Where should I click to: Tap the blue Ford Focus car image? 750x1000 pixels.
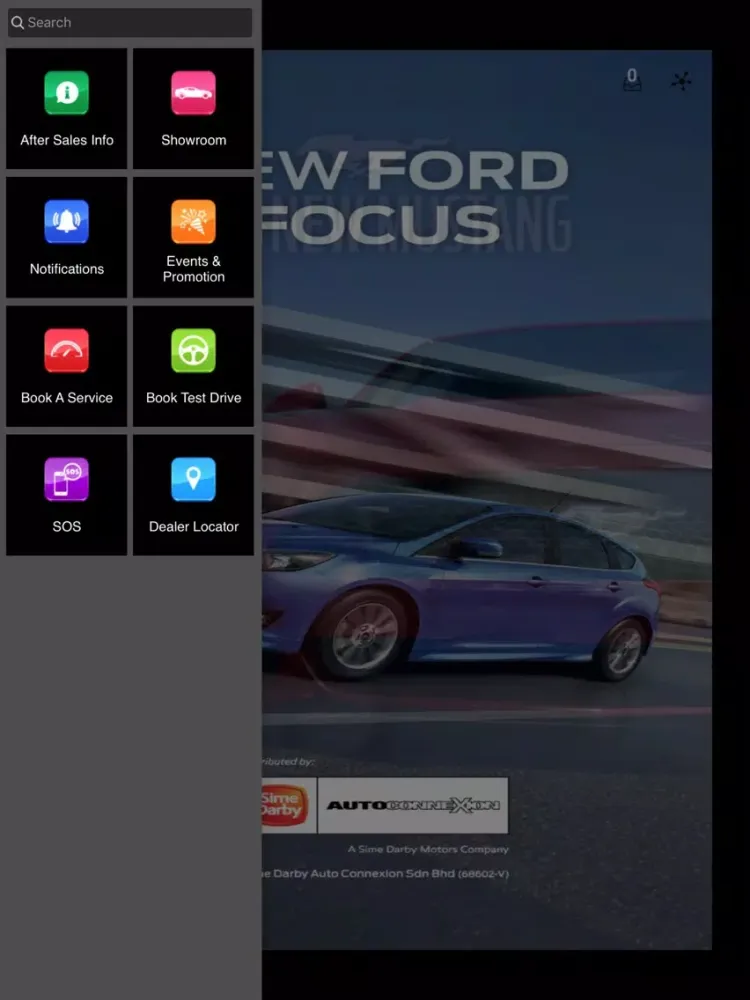(460, 585)
